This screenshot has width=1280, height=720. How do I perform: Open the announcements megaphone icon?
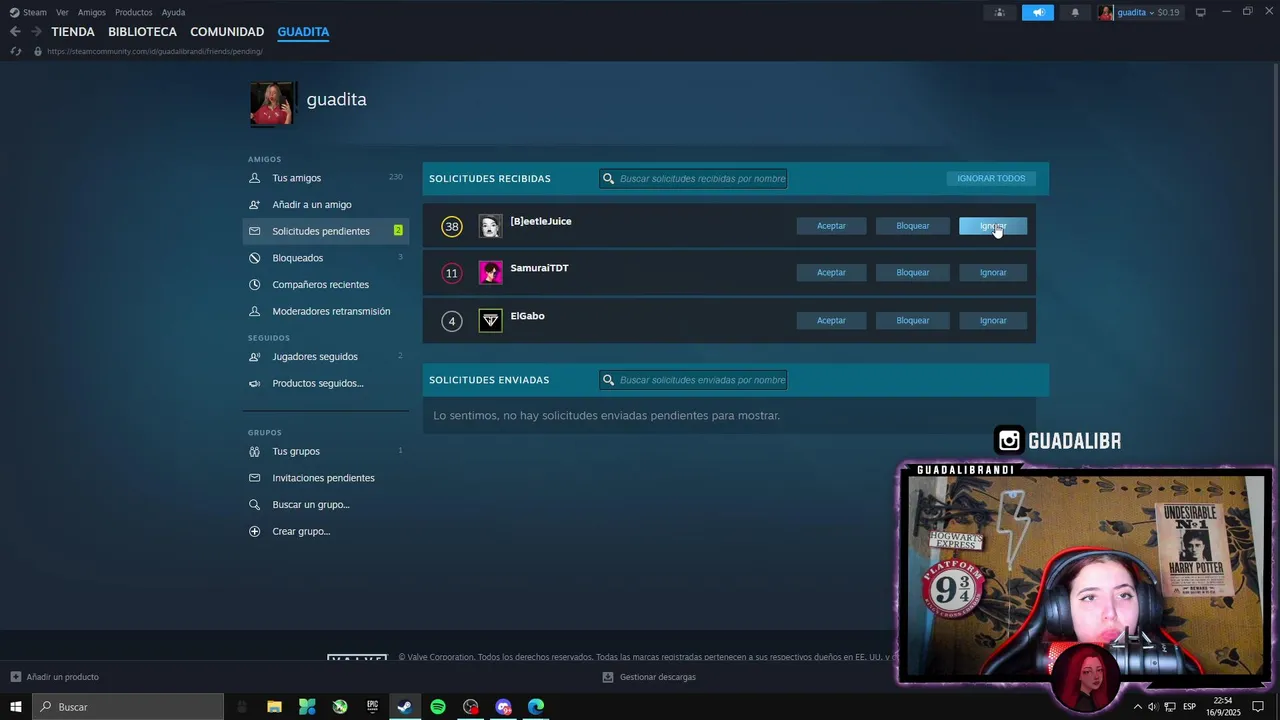1038,12
